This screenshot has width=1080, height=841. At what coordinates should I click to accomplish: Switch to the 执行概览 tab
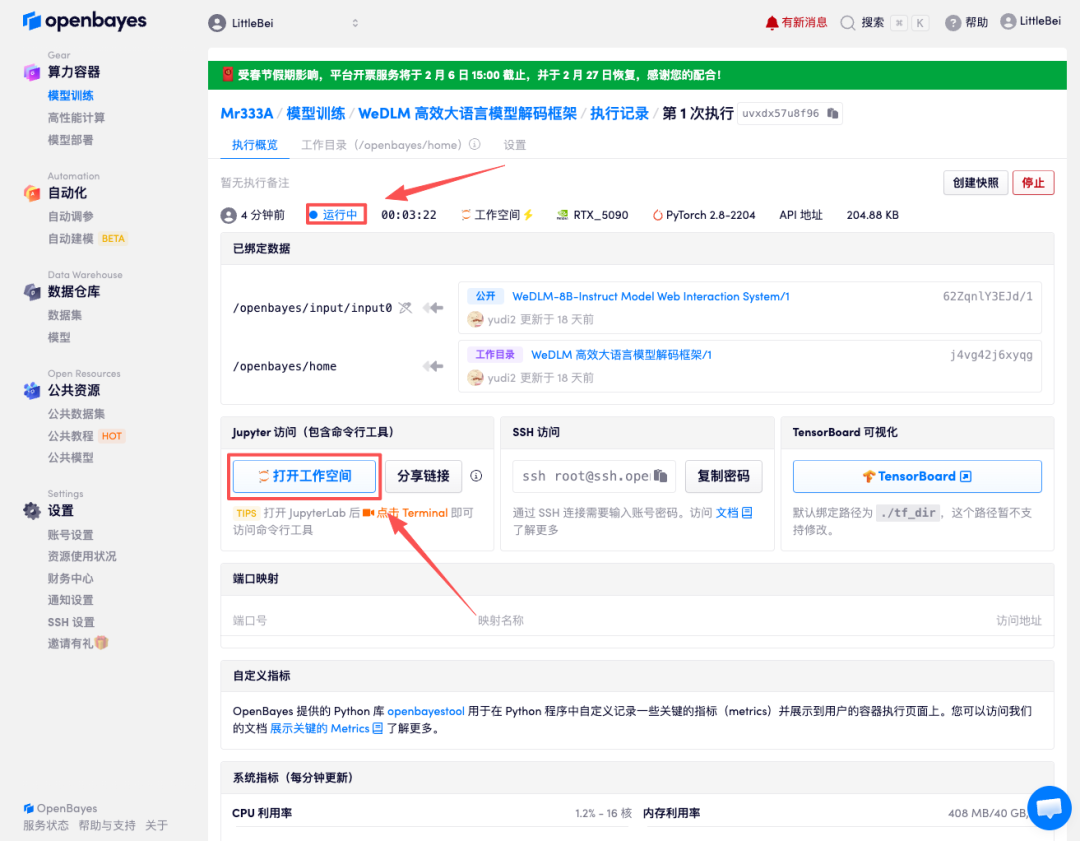click(254, 145)
